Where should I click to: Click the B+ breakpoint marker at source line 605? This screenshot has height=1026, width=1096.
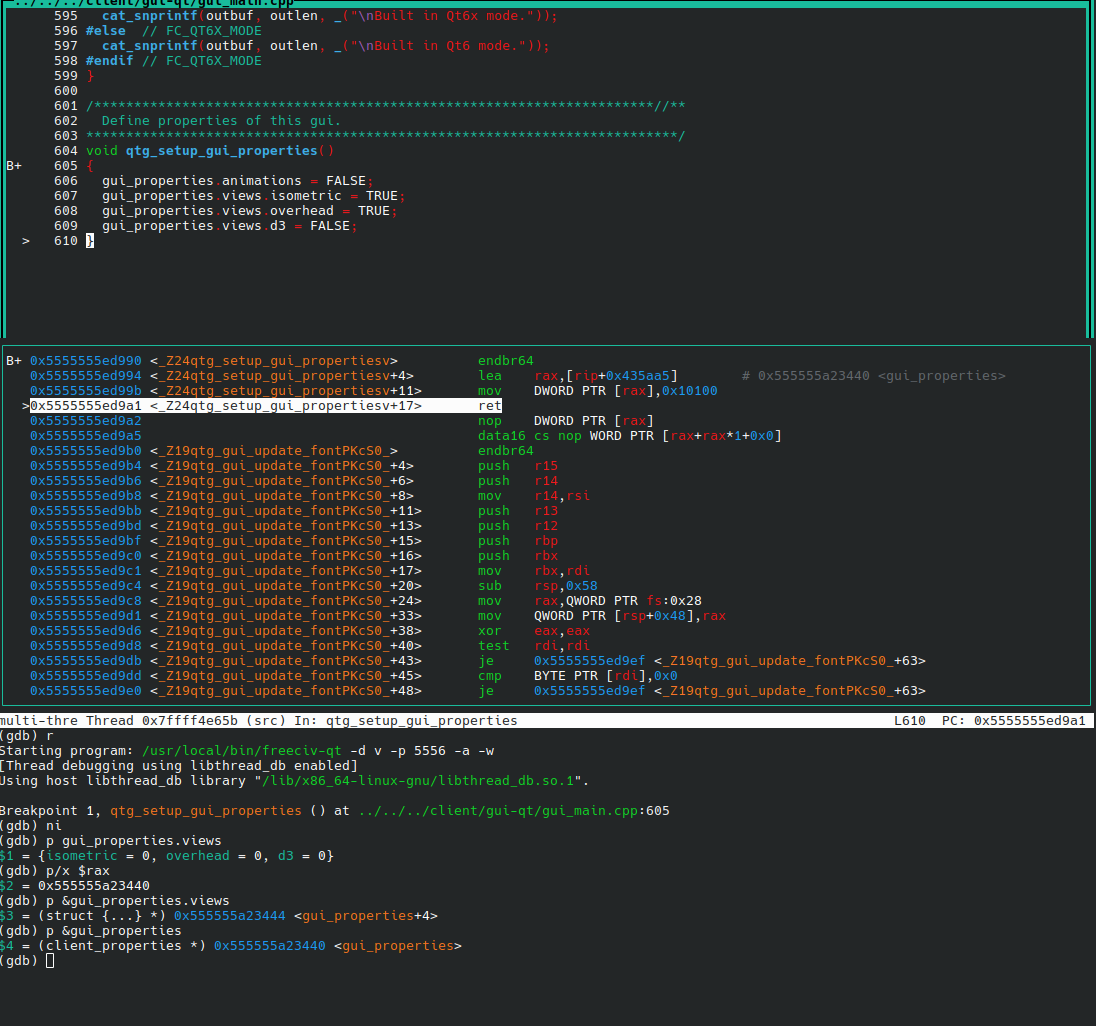click(14, 166)
